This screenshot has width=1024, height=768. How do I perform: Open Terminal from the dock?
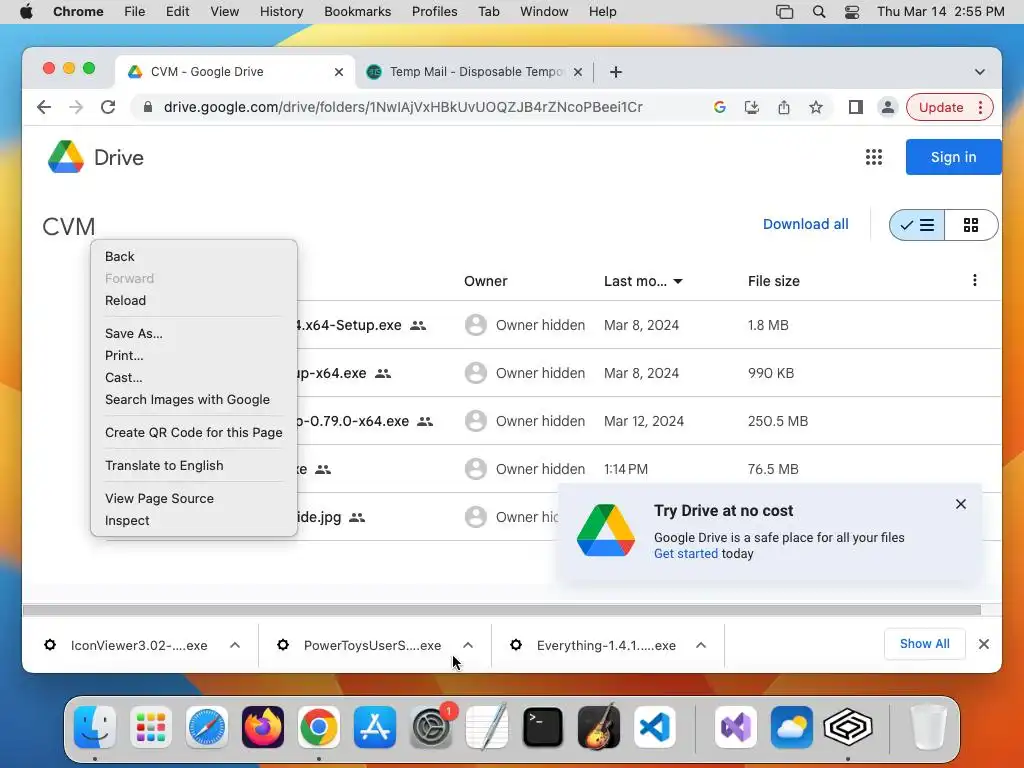543,726
